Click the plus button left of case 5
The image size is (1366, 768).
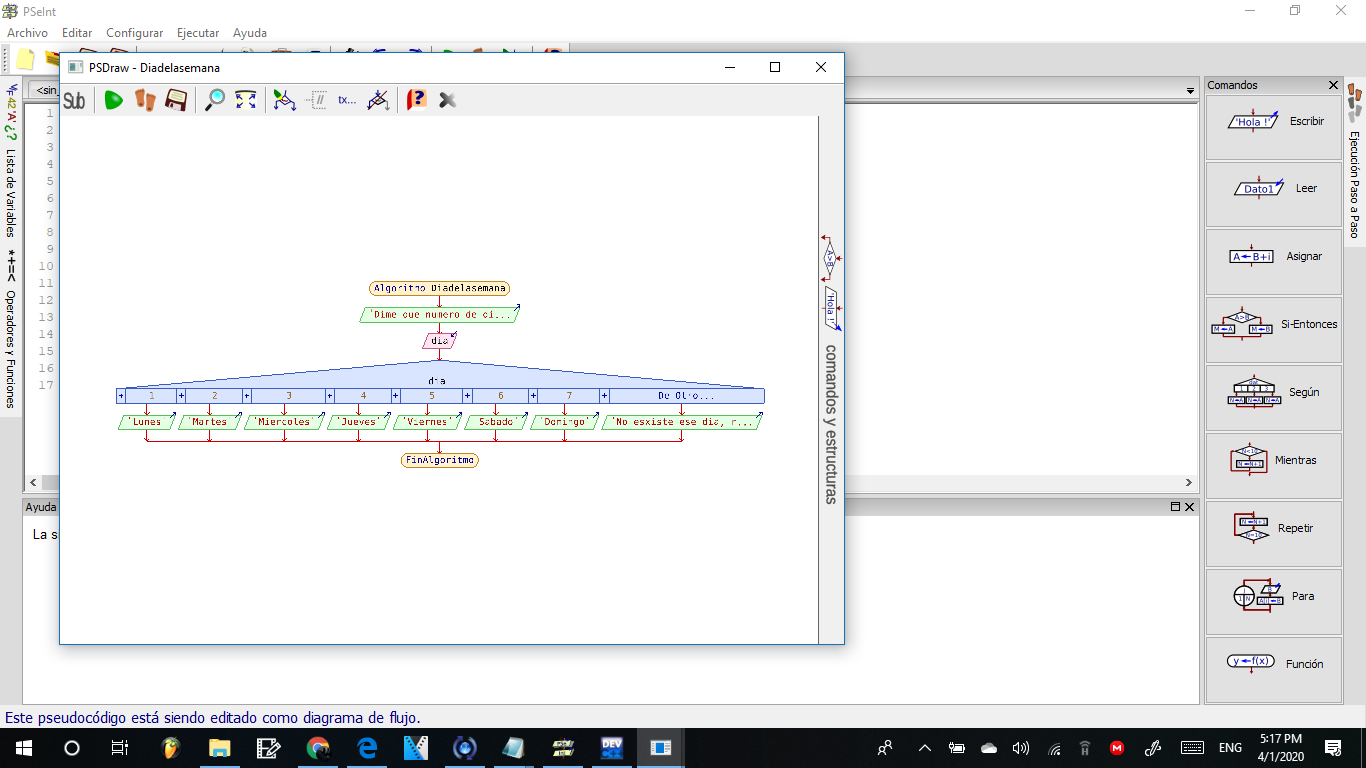pos(396,396)
